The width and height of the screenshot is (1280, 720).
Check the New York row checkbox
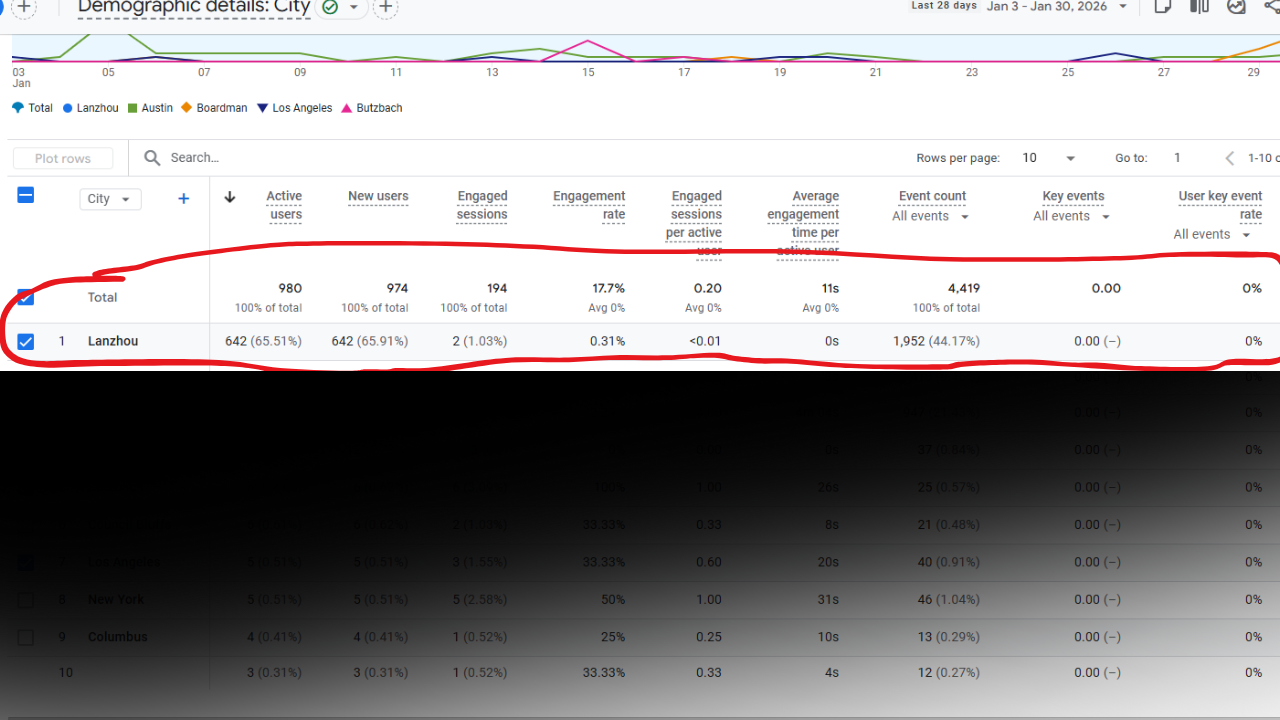26,600
